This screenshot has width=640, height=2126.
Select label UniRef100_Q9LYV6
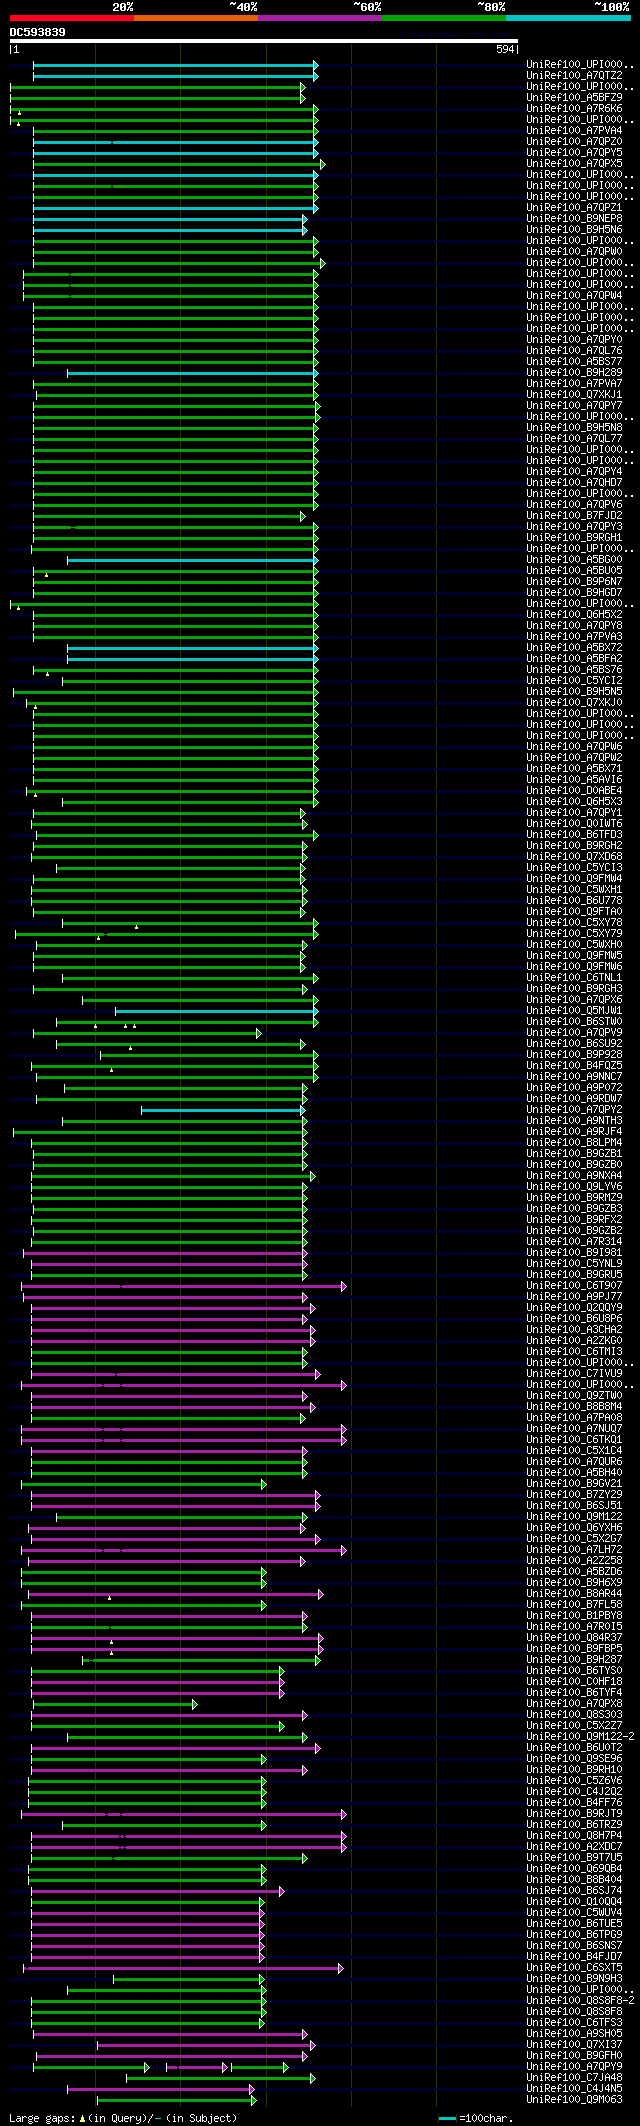[574, 1187]
